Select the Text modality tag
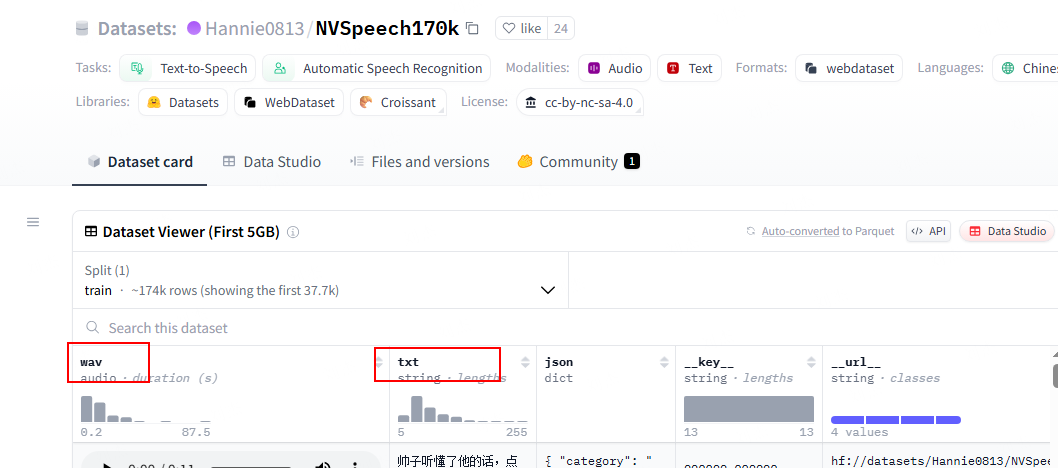 tap(690, 68)
